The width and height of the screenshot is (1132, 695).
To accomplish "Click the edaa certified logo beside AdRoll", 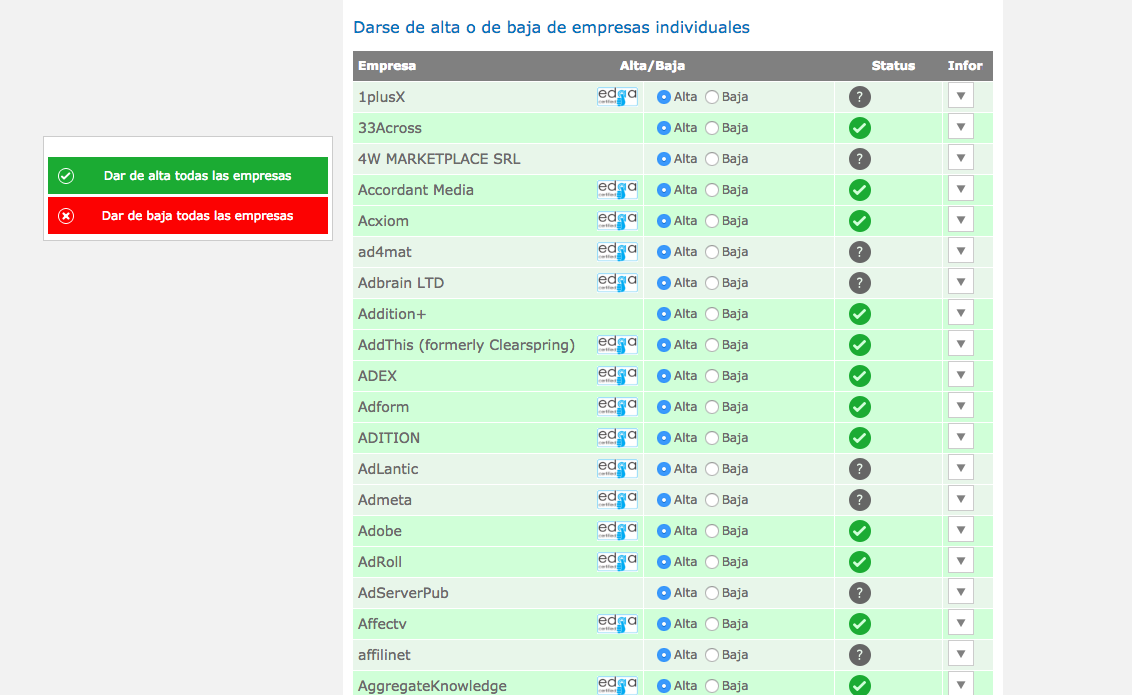I will click(617, 562).
